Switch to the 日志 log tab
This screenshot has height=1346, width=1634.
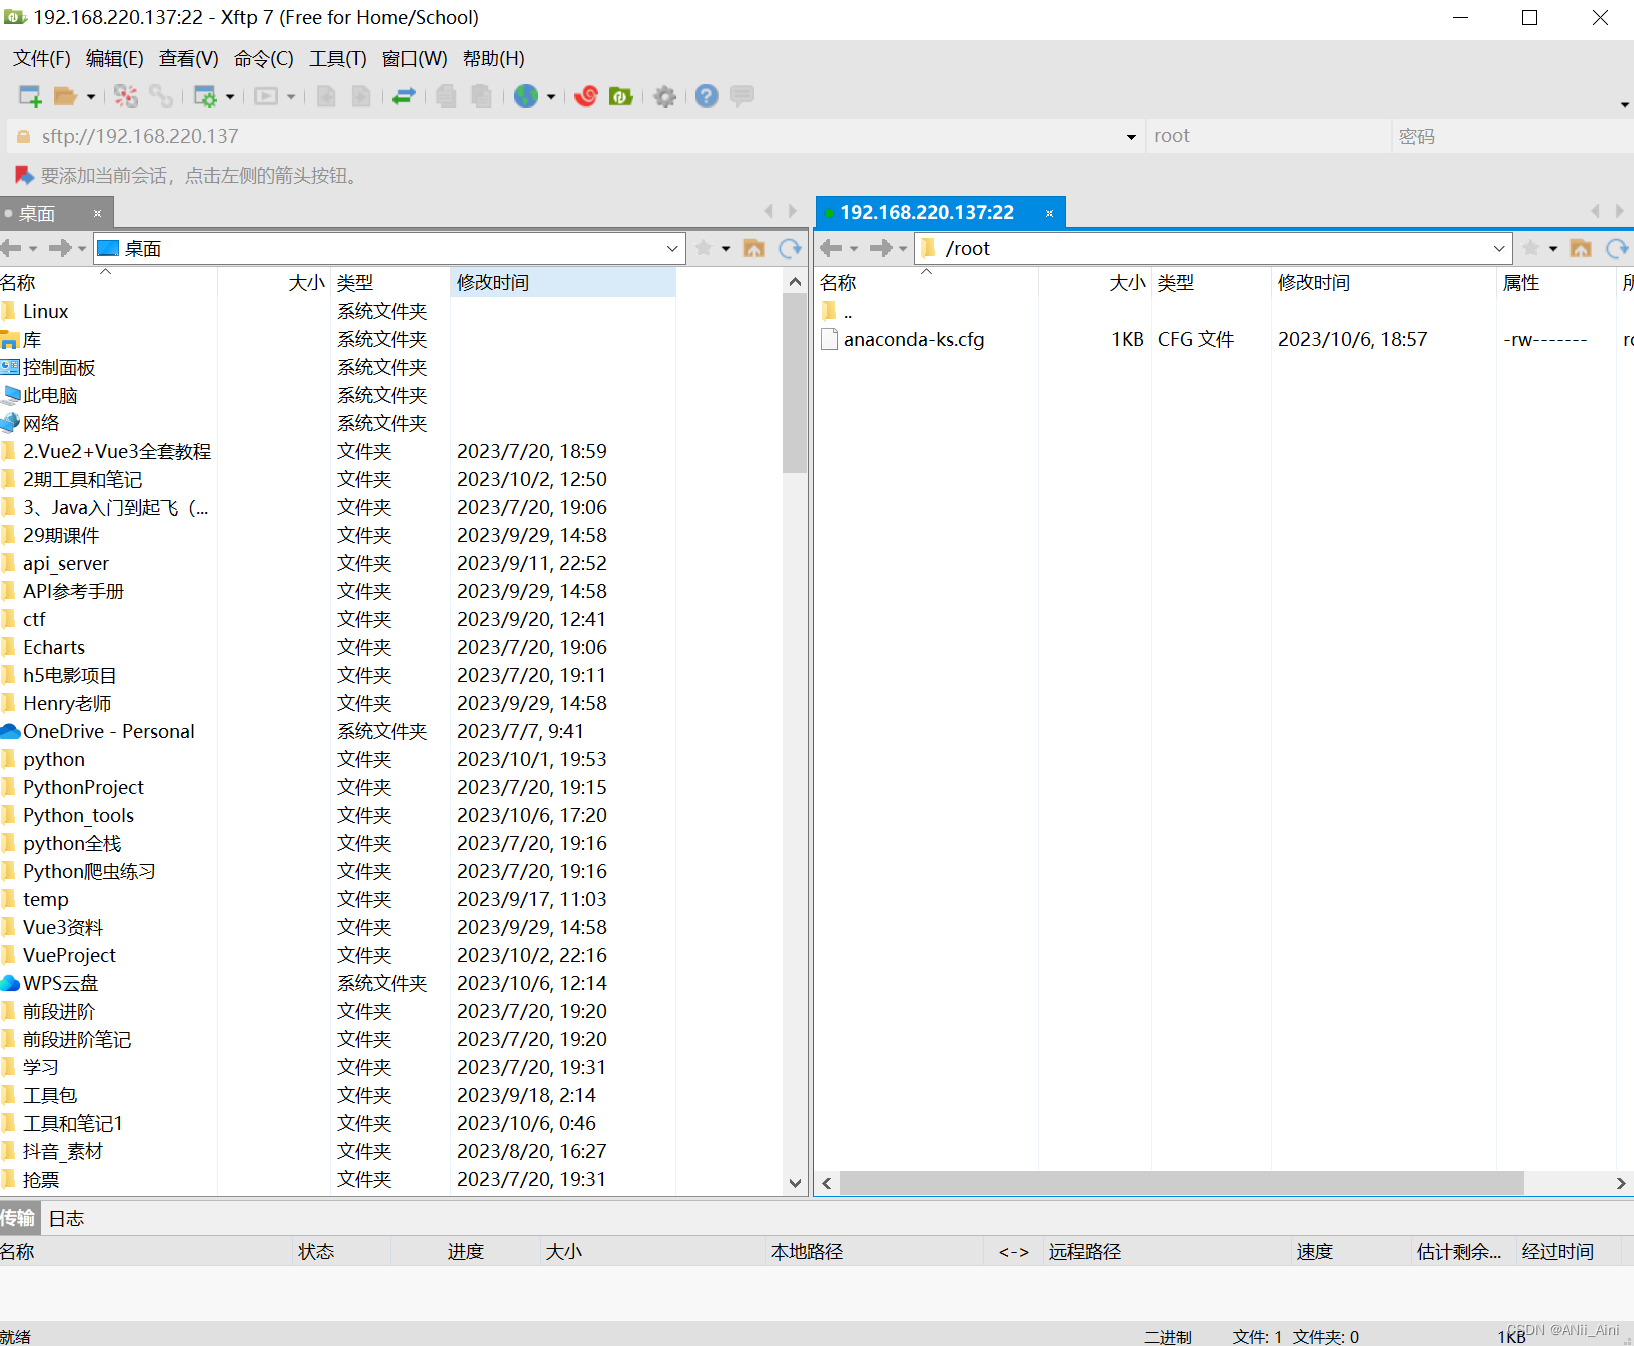(x=67, y=1218)
